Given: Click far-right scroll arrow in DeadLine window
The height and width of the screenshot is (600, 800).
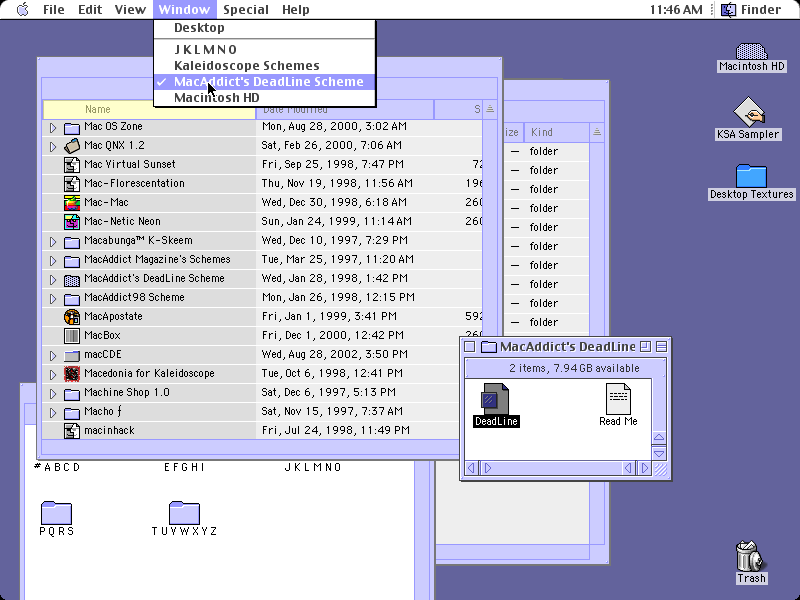Looking at the screenshot, I should point(644,468).
